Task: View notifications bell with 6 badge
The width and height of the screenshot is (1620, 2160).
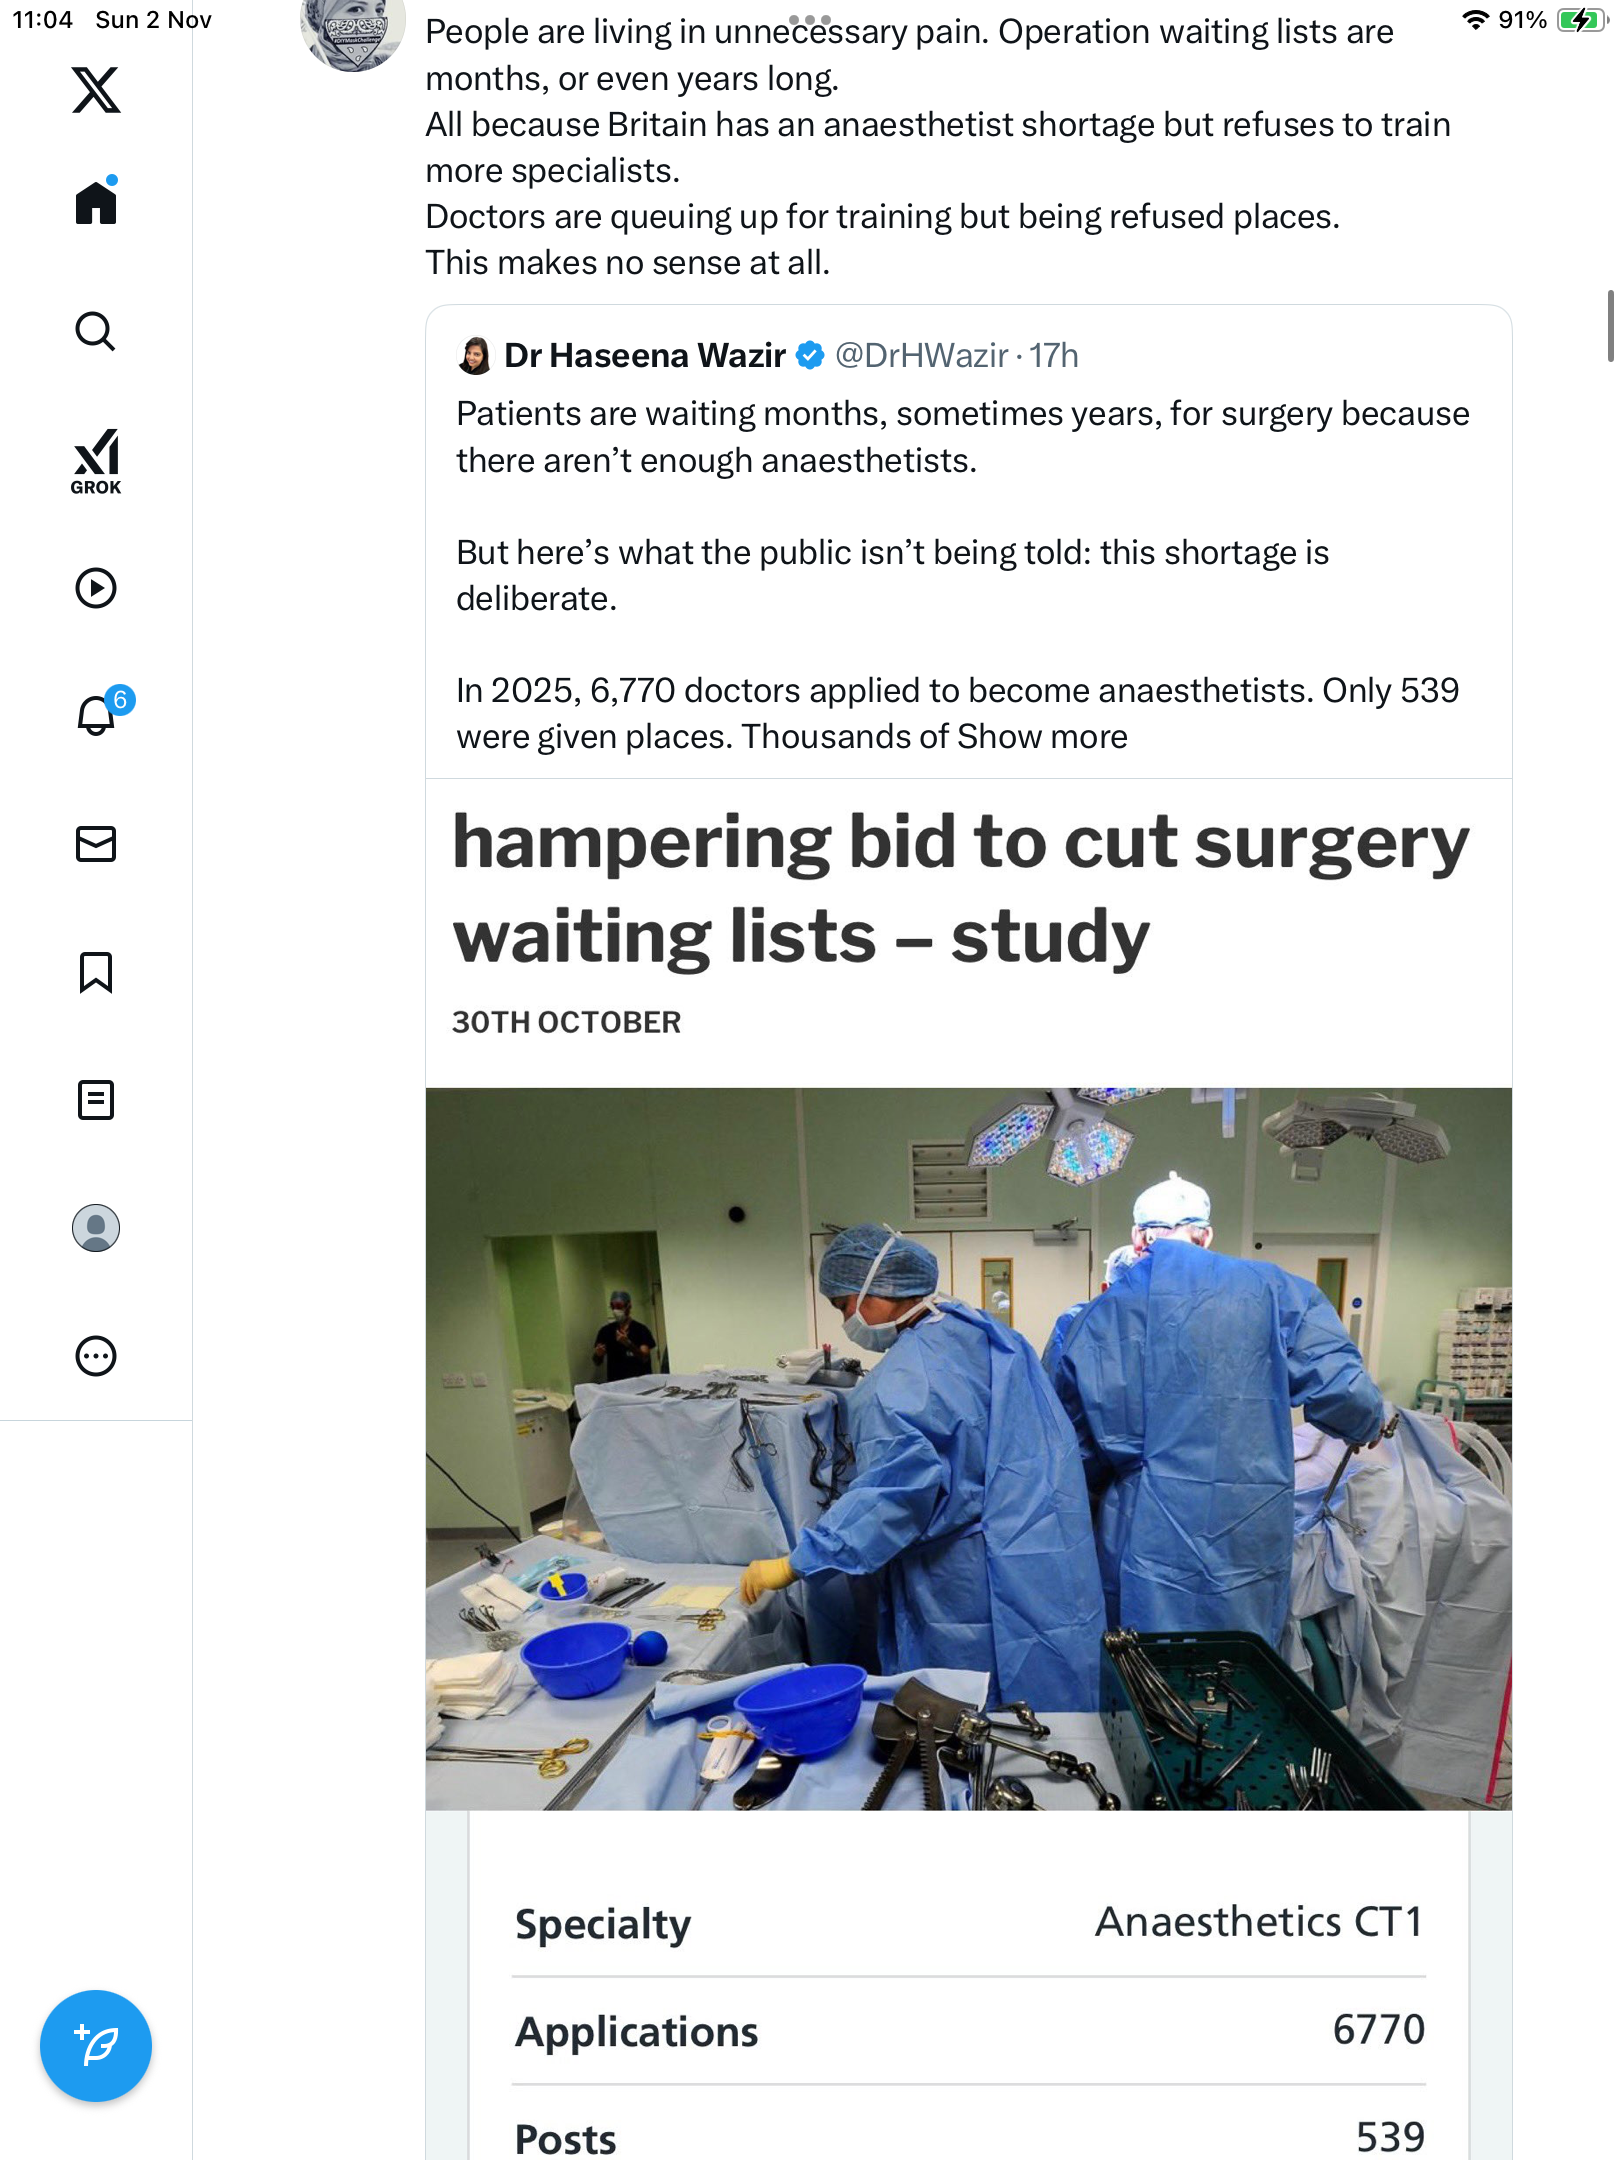Action: click(x=98, y=714)
